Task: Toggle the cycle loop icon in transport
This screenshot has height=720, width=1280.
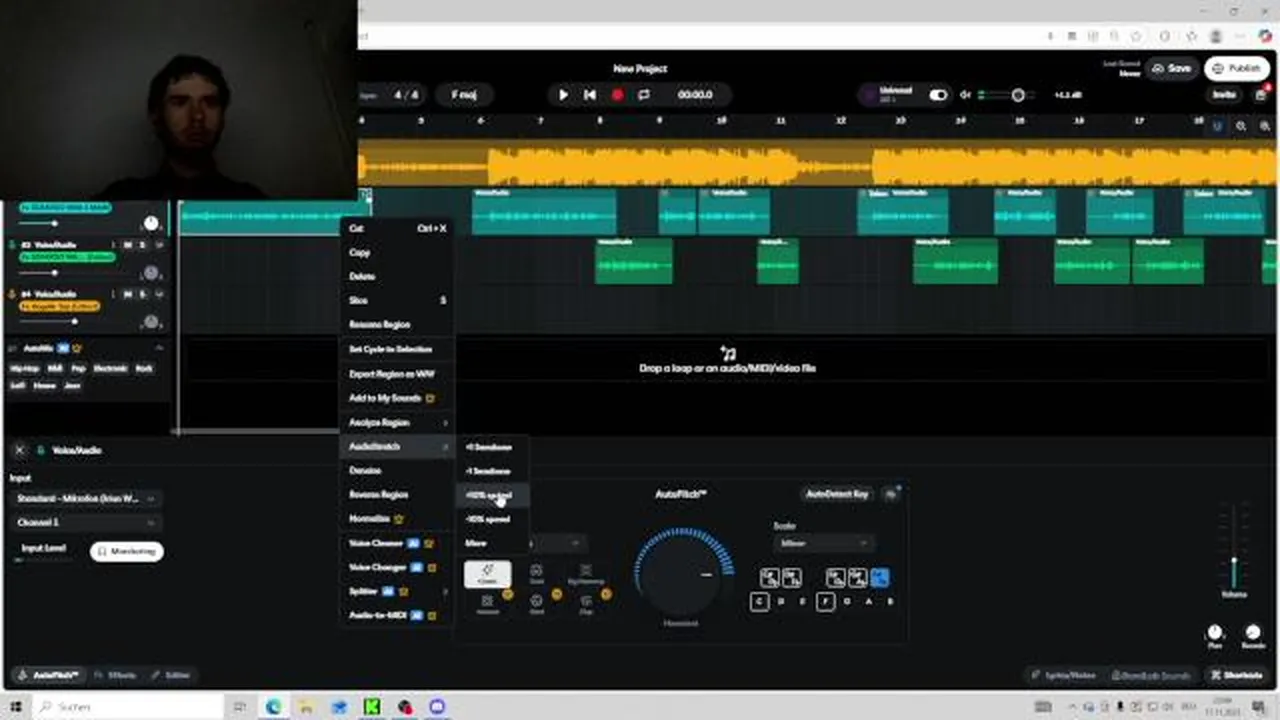Action: coord(644,95)
